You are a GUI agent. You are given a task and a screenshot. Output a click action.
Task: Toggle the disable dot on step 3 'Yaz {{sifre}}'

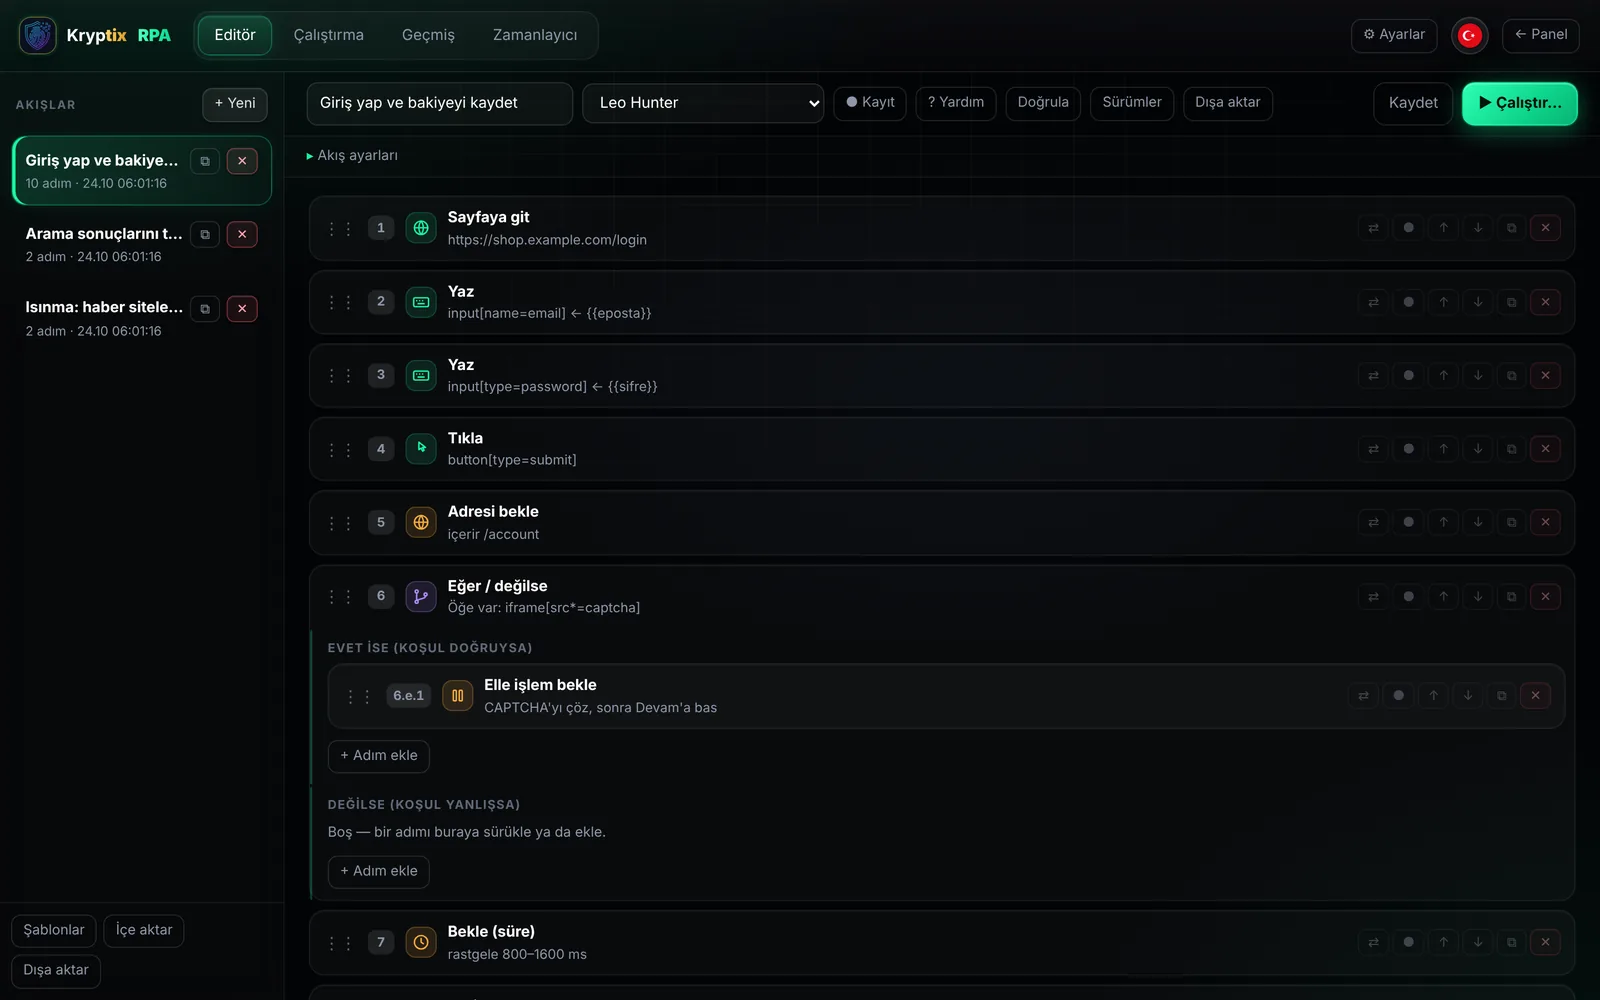click(x=1408, y=376)
